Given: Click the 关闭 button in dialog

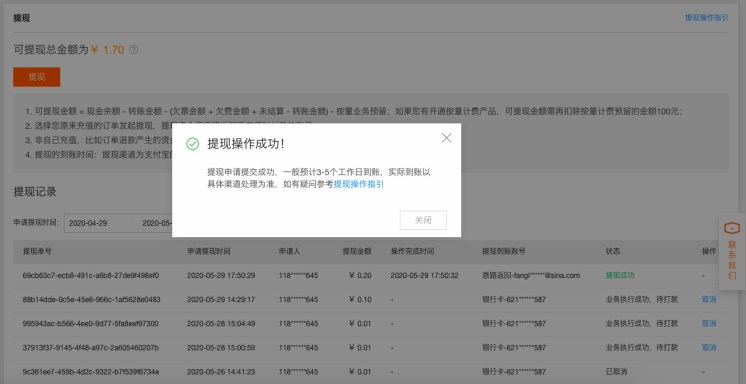Looking at the screenshot, I should (x=423, y=220).
